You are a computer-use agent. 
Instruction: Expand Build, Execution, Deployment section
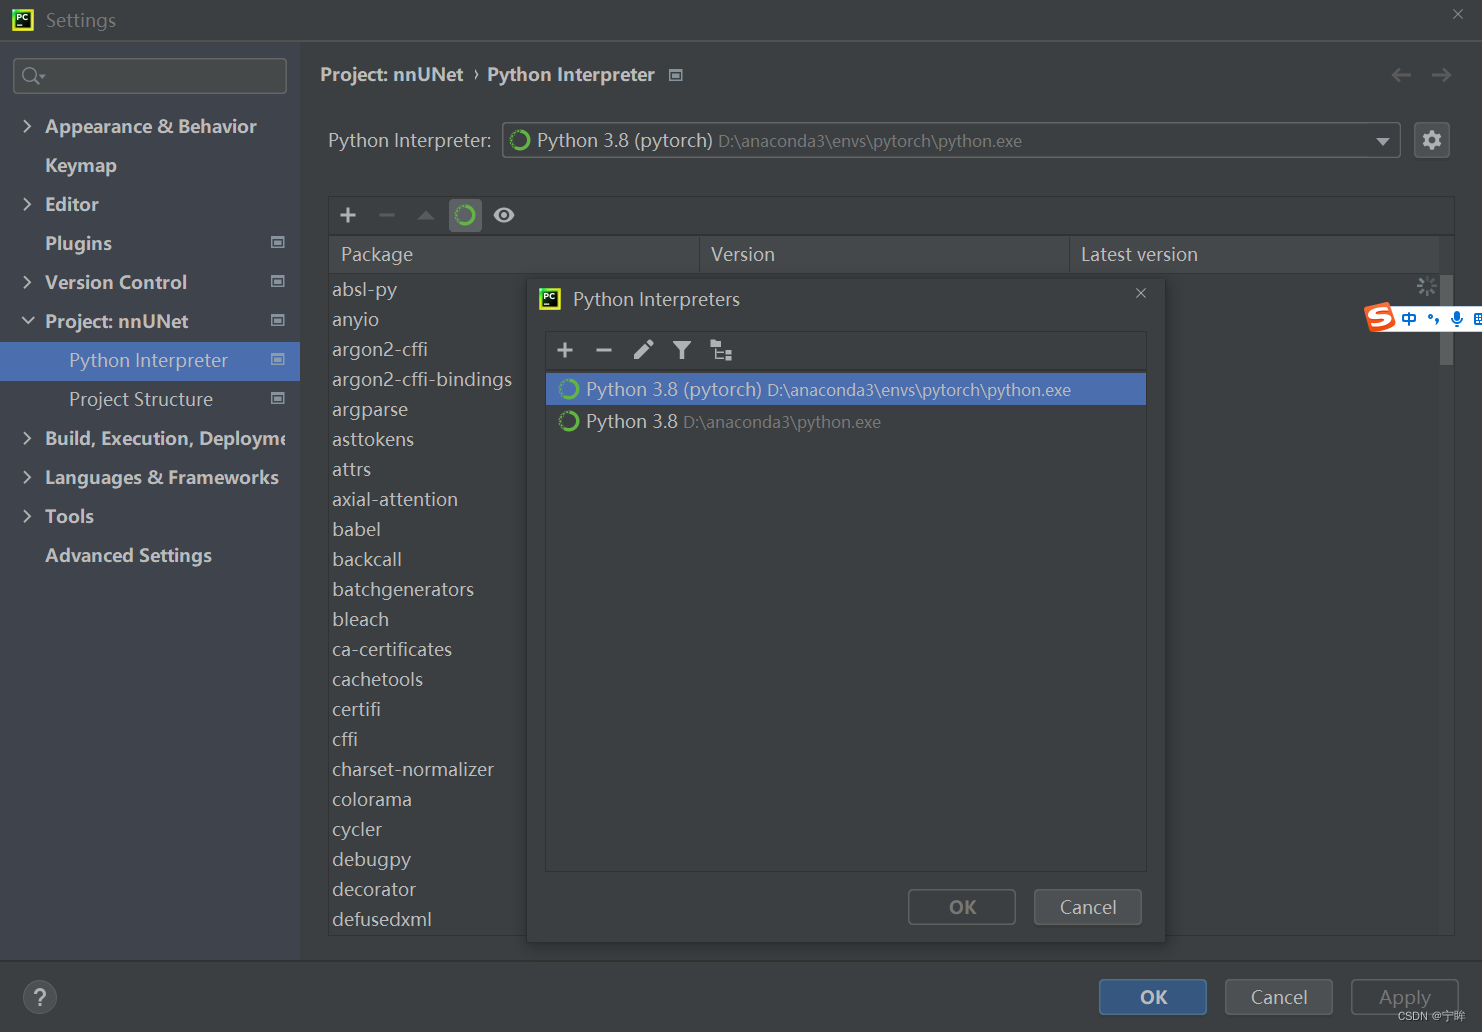(27, 438)
